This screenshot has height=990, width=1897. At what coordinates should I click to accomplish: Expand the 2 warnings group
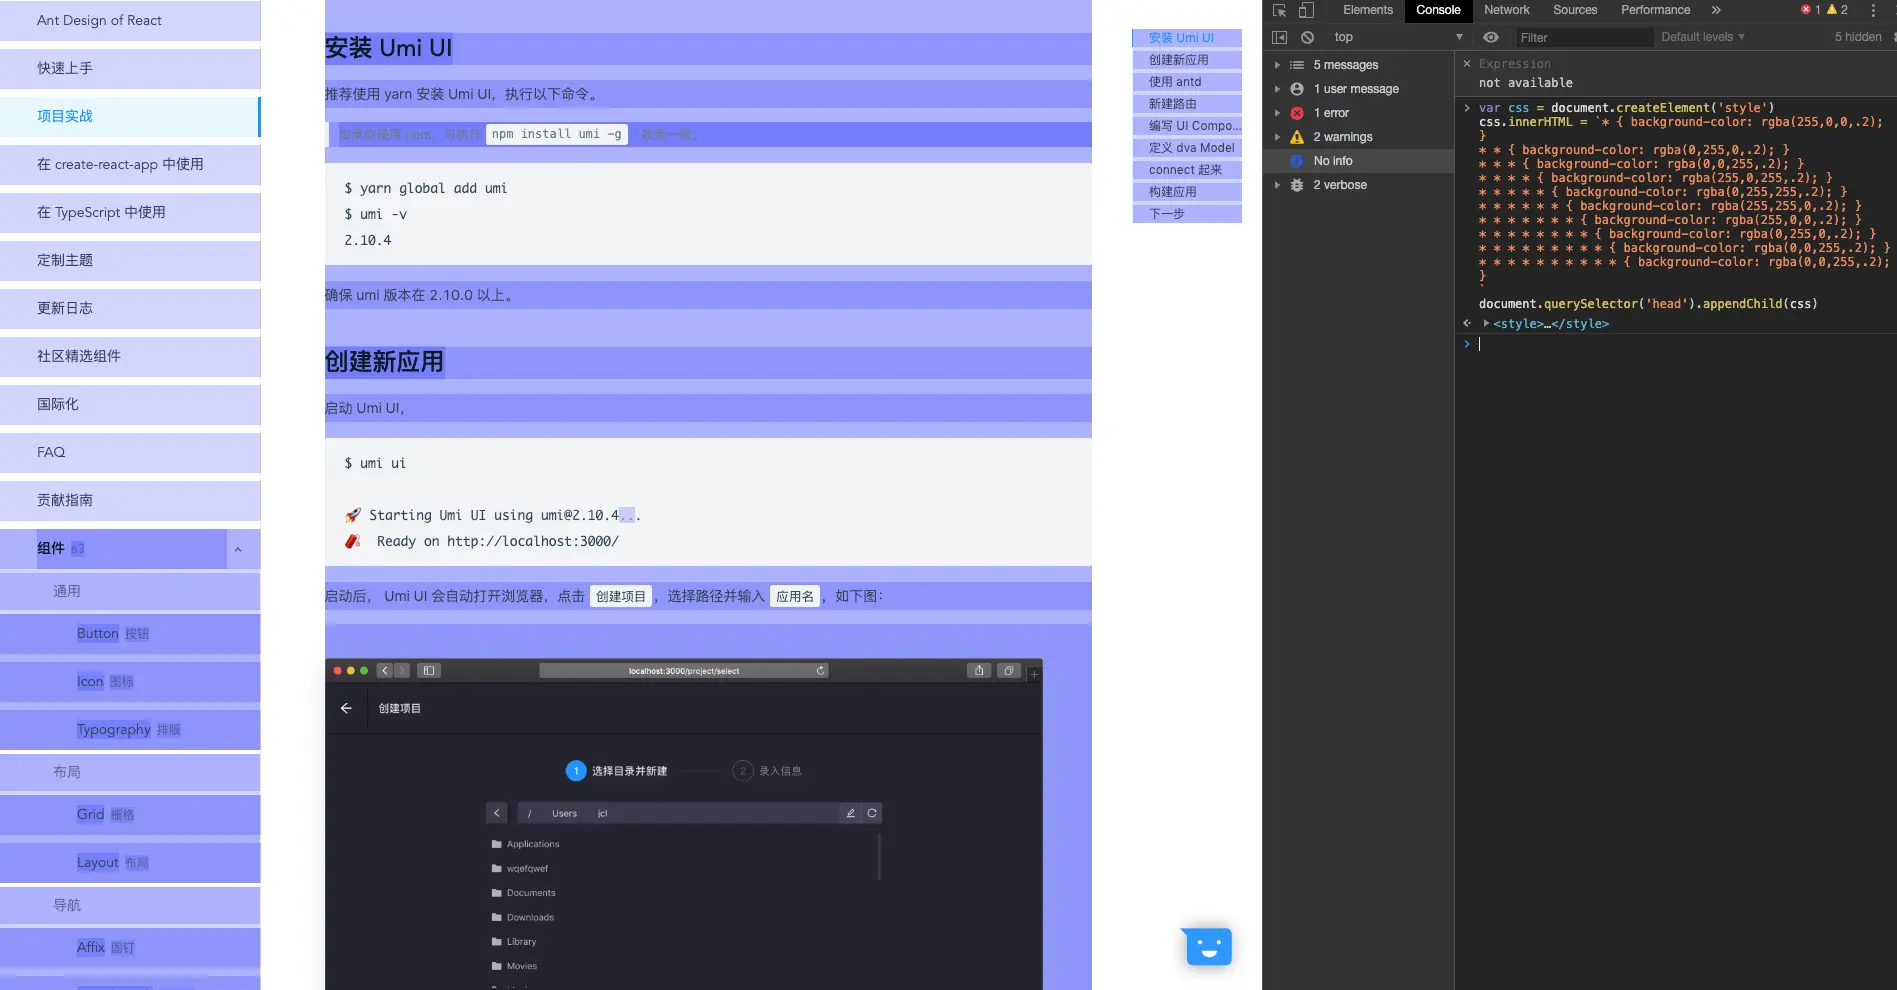click(x=1277, y=137)
